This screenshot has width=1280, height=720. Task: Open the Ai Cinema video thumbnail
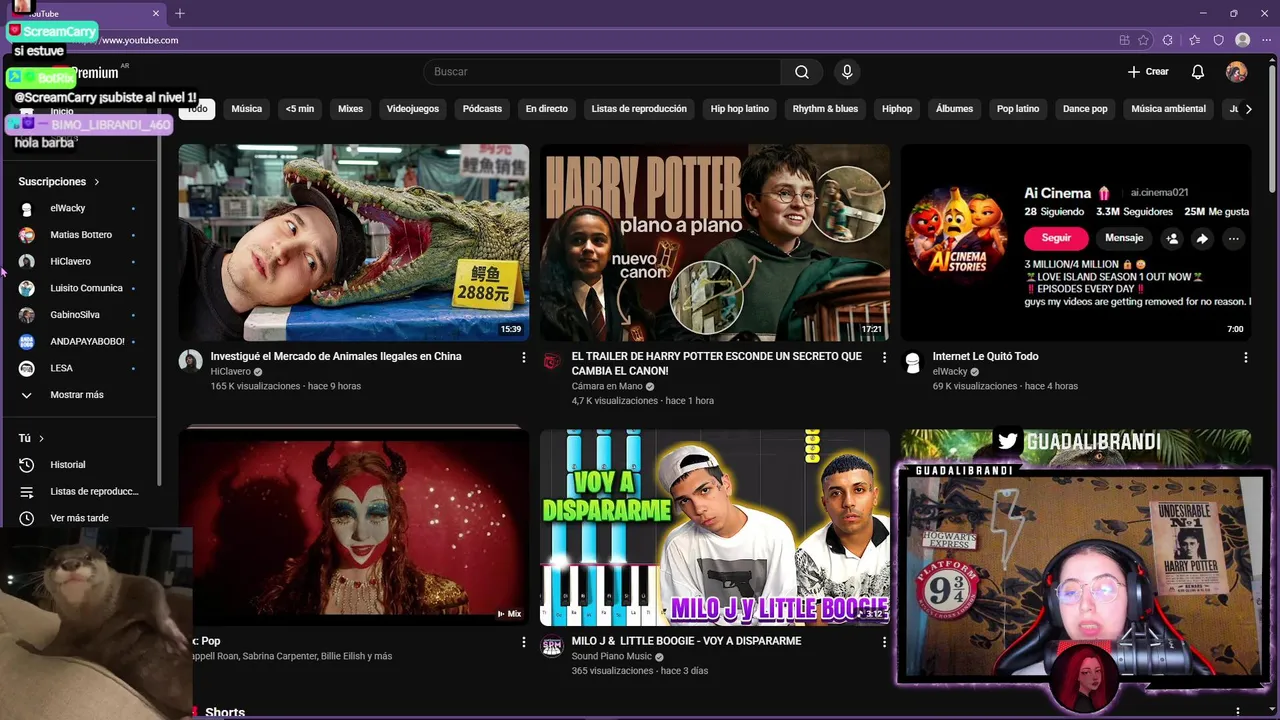[x=1076, y=242]
